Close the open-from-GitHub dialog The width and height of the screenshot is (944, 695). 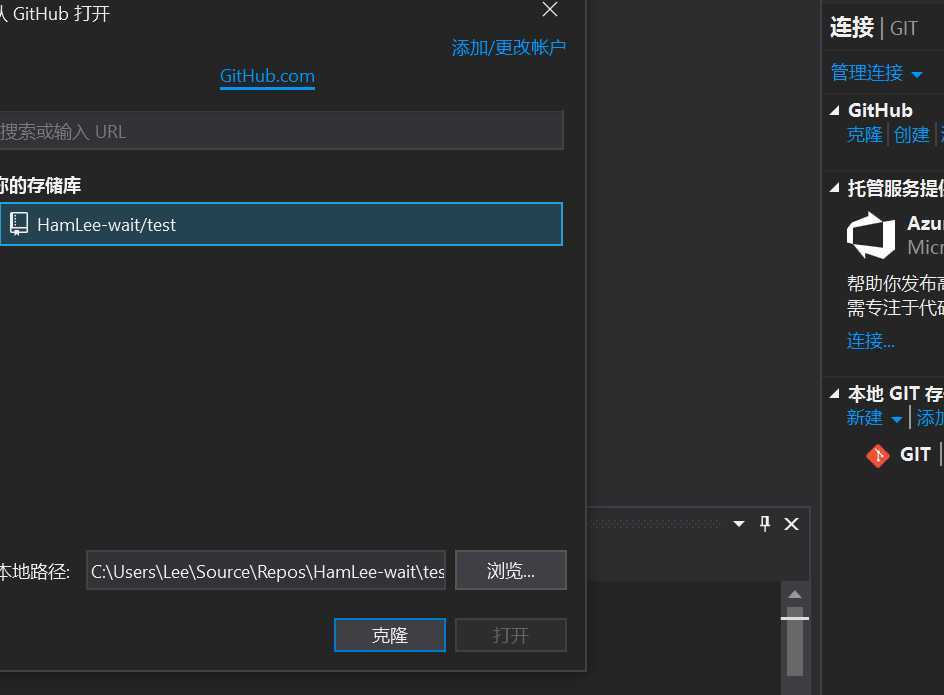(550, 9)
